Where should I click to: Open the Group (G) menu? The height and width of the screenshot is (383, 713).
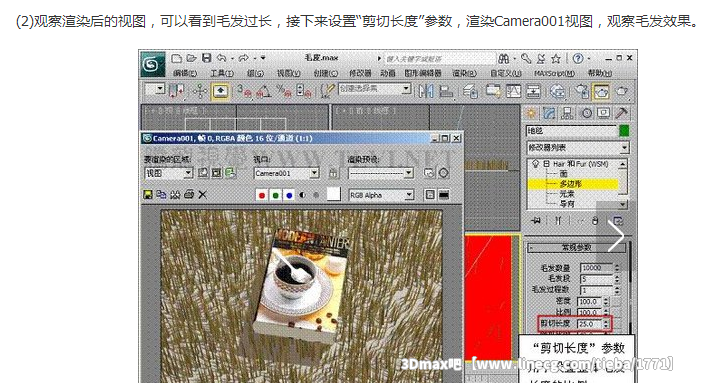point(255,73)
